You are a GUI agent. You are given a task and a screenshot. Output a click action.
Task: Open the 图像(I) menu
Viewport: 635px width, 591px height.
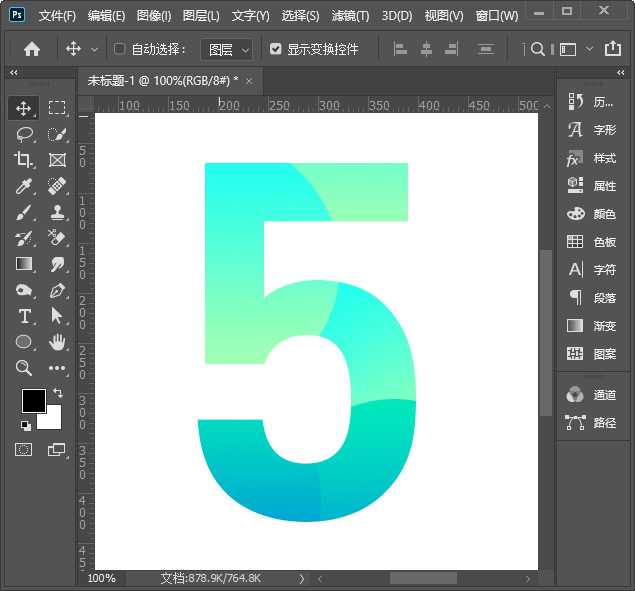[x=154, y=16]
